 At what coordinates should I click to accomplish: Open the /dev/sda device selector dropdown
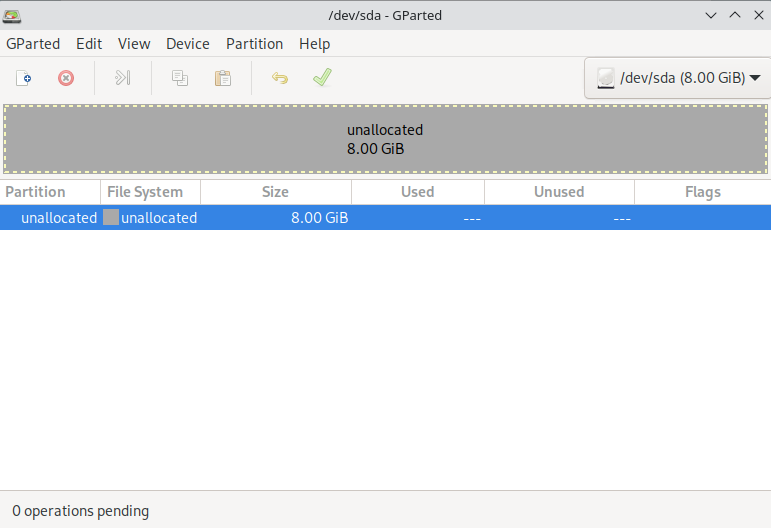[x=676, y=78]
